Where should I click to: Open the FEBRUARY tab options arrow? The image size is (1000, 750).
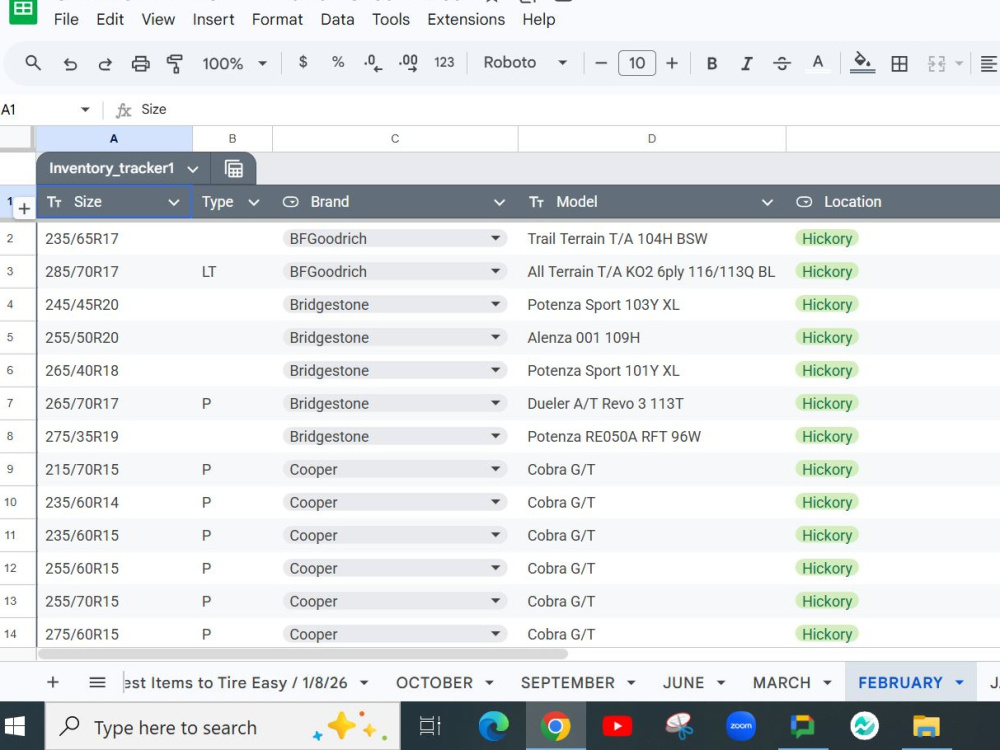(959, 683)
